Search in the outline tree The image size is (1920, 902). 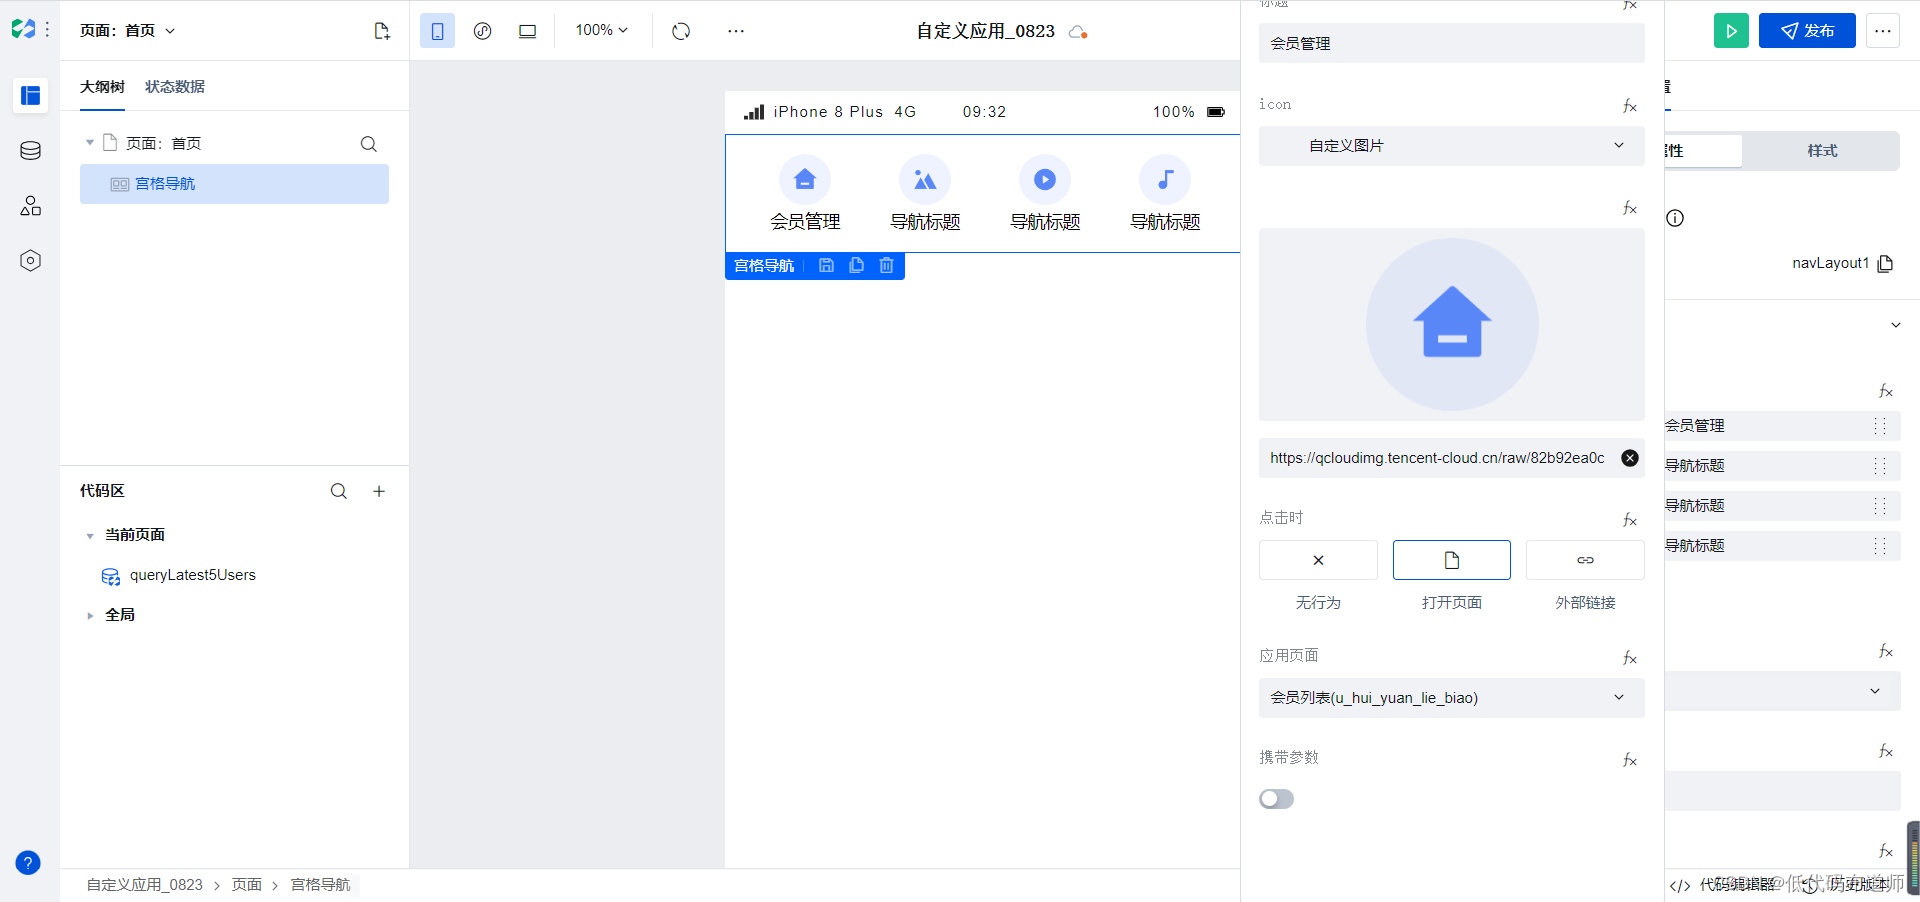click(x=369, y=144)
